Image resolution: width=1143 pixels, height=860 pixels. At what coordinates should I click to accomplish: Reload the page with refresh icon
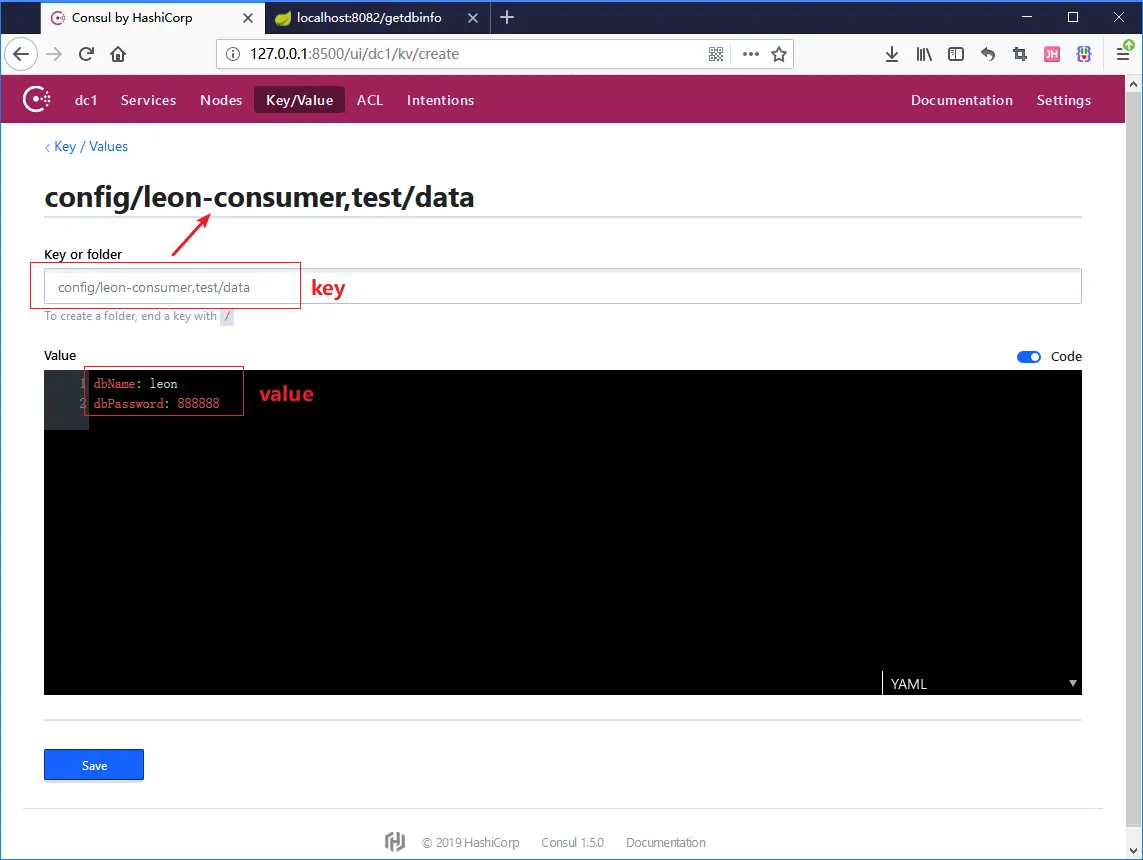pyautogui.click(x=86, y=54)
